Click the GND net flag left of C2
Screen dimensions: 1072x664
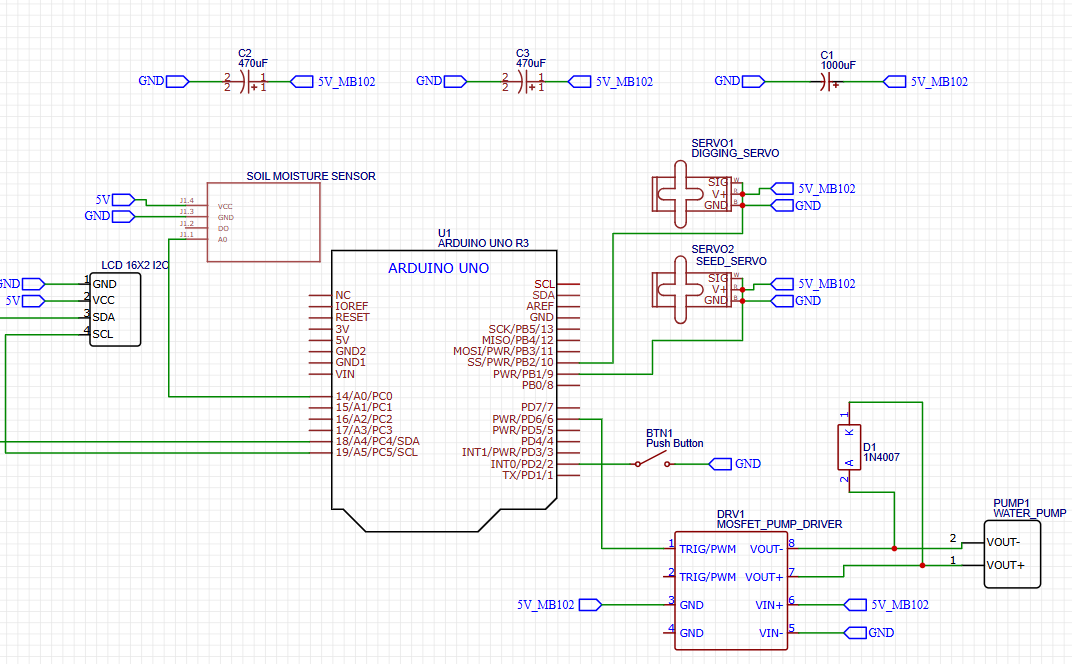coord(177,81)
